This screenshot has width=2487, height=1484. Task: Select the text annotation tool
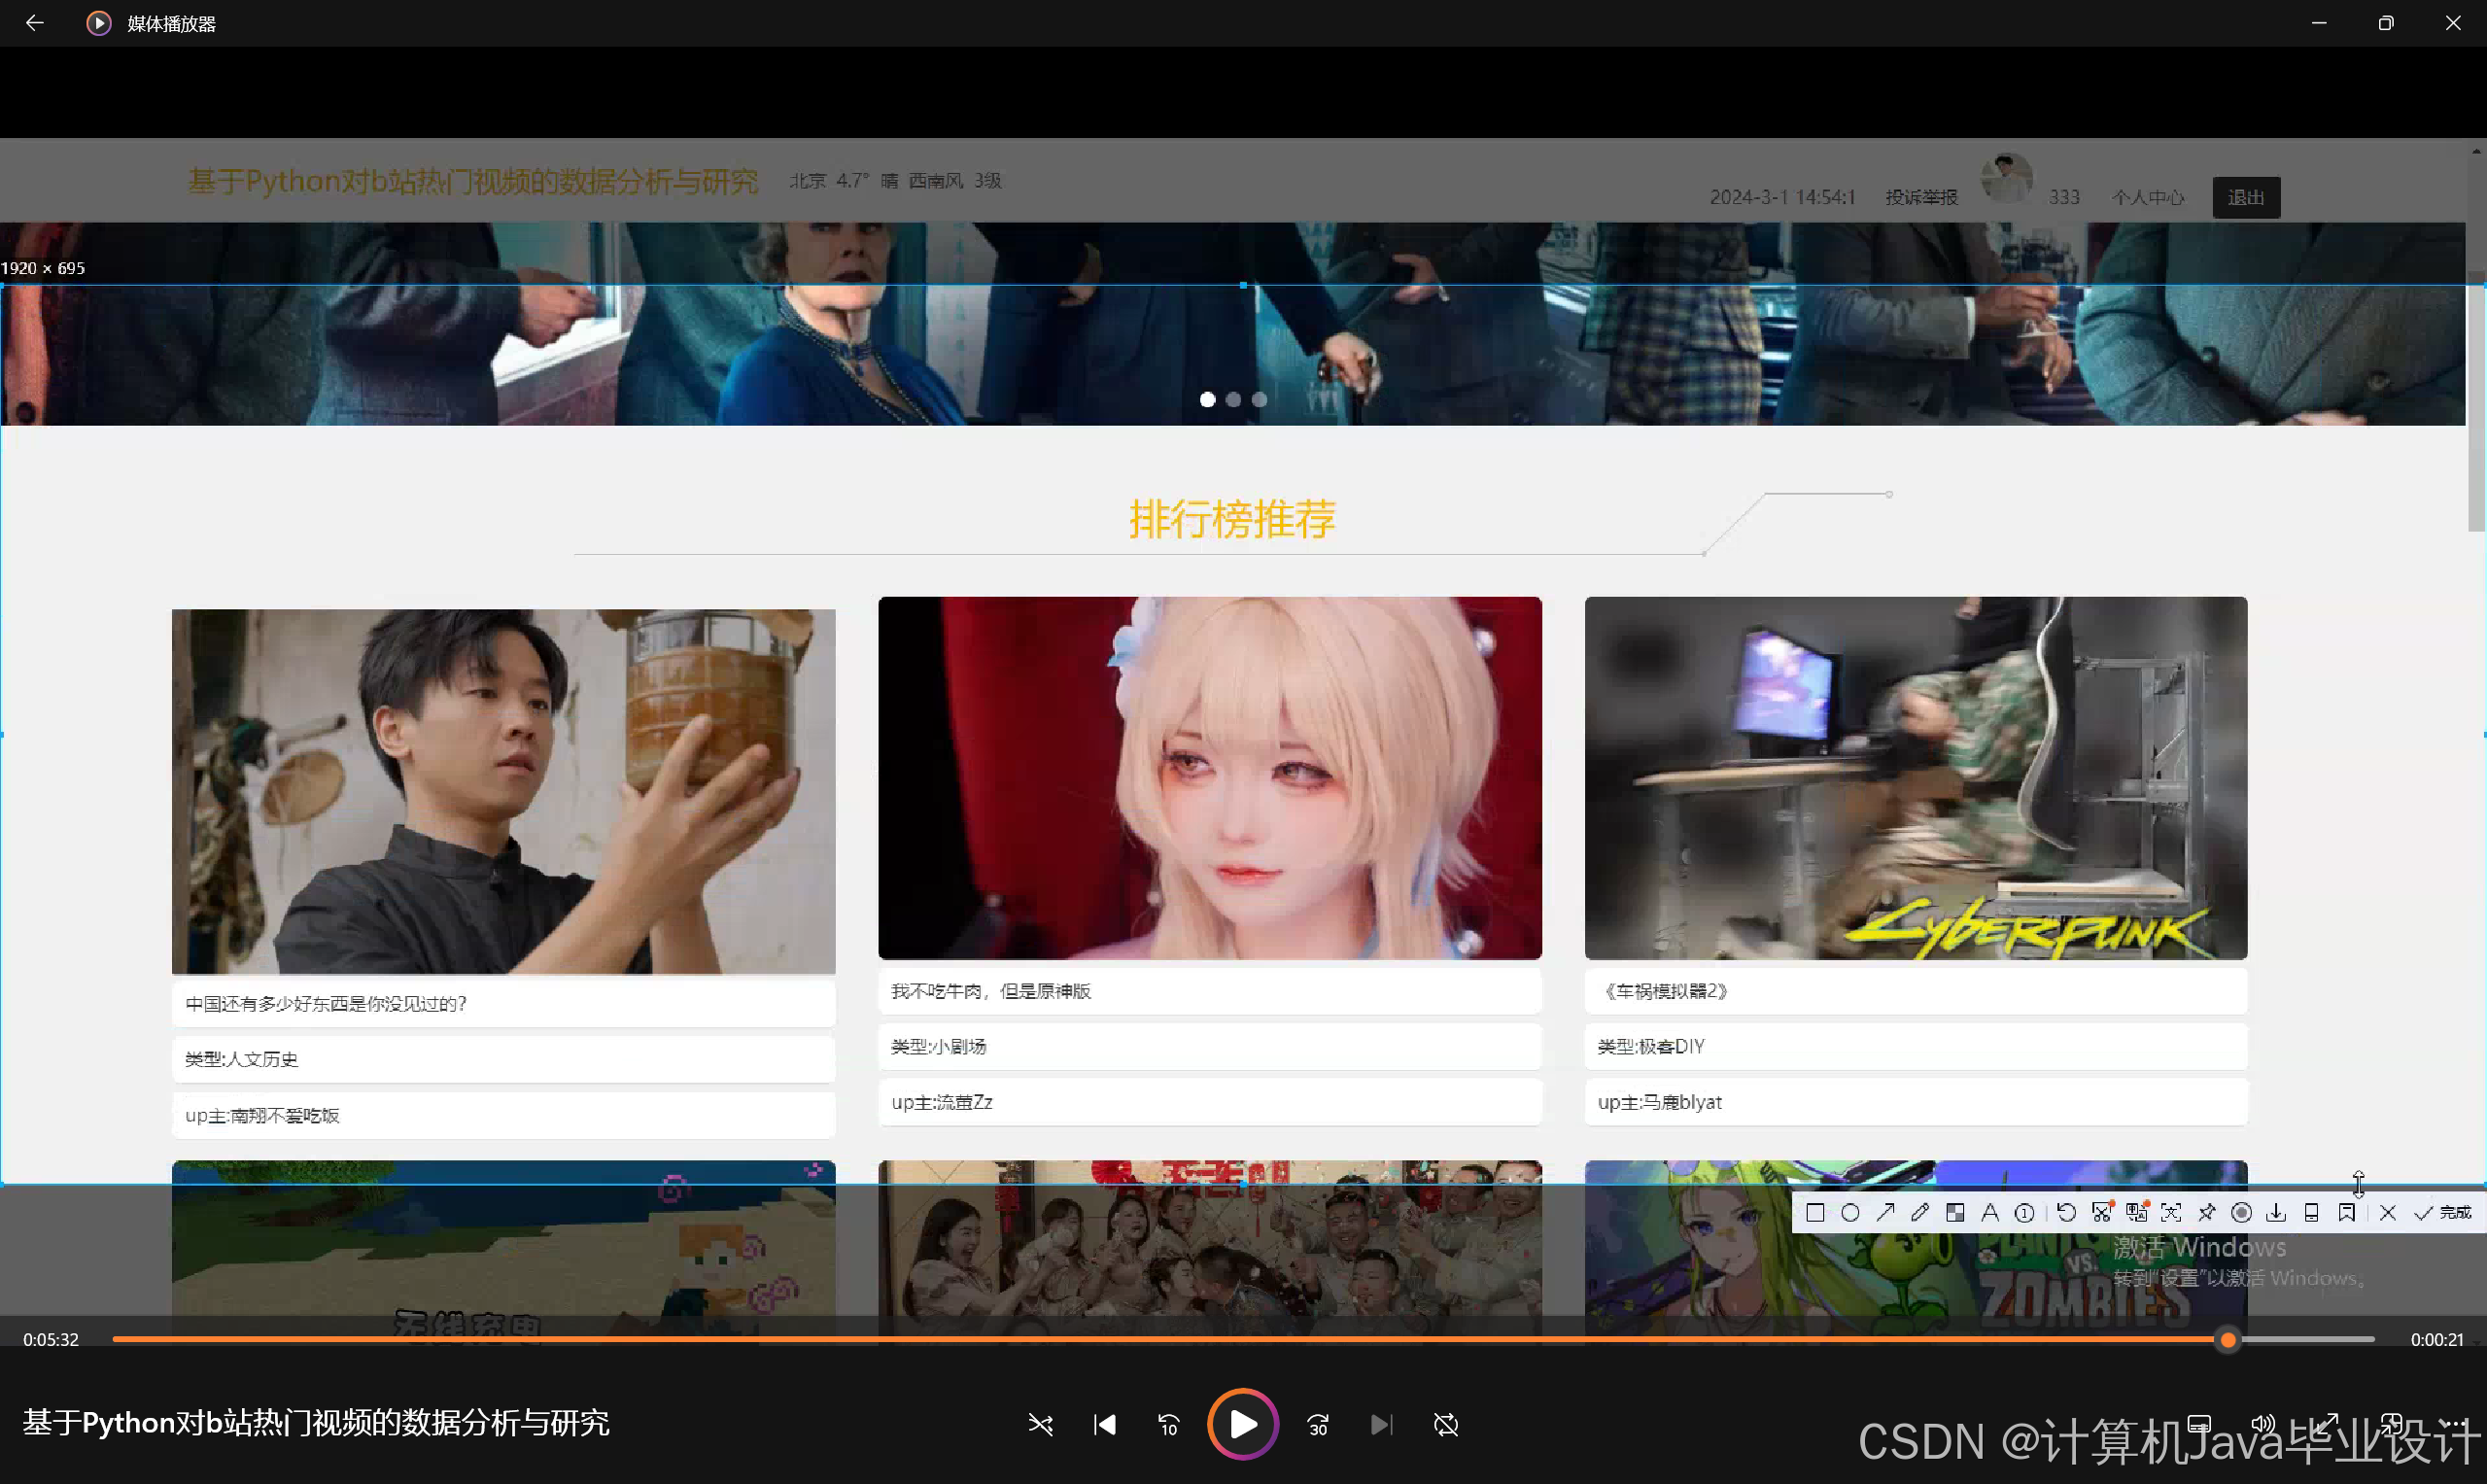[1990, 1213]
